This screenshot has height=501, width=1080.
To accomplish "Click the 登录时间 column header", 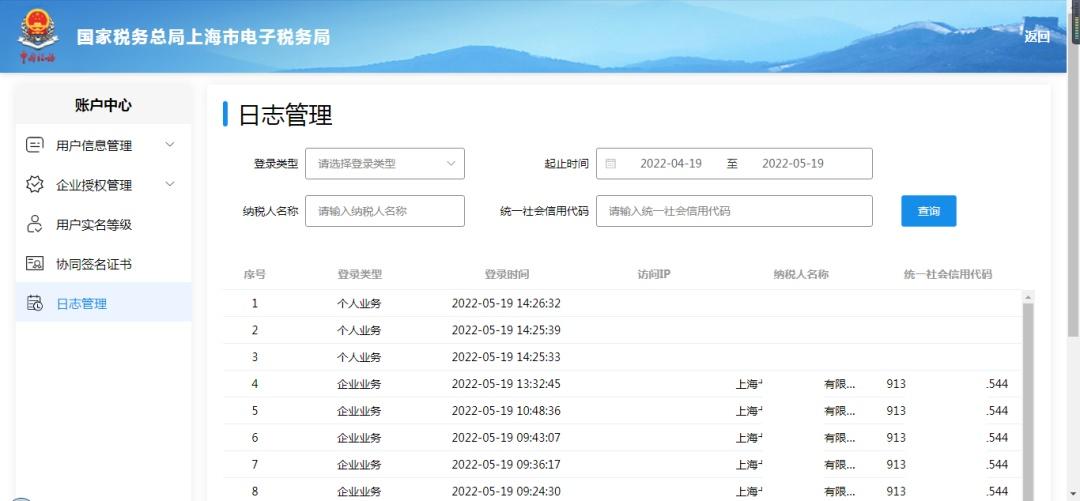I will point(506,274).
